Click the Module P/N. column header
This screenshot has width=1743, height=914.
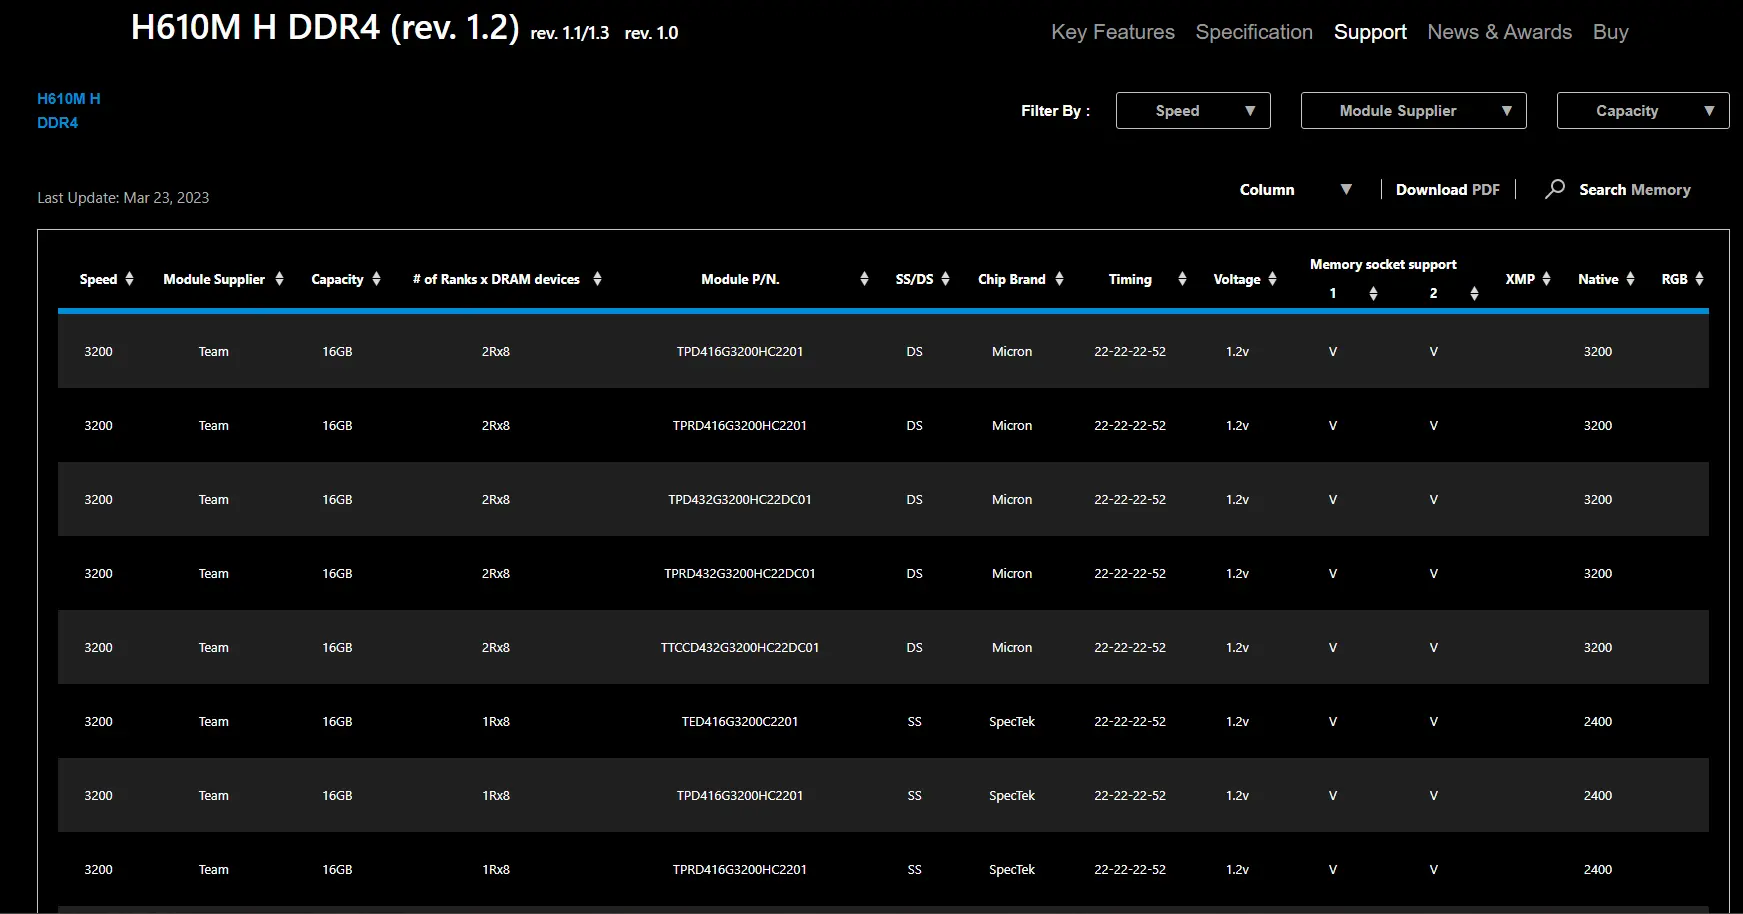point(740,279)
